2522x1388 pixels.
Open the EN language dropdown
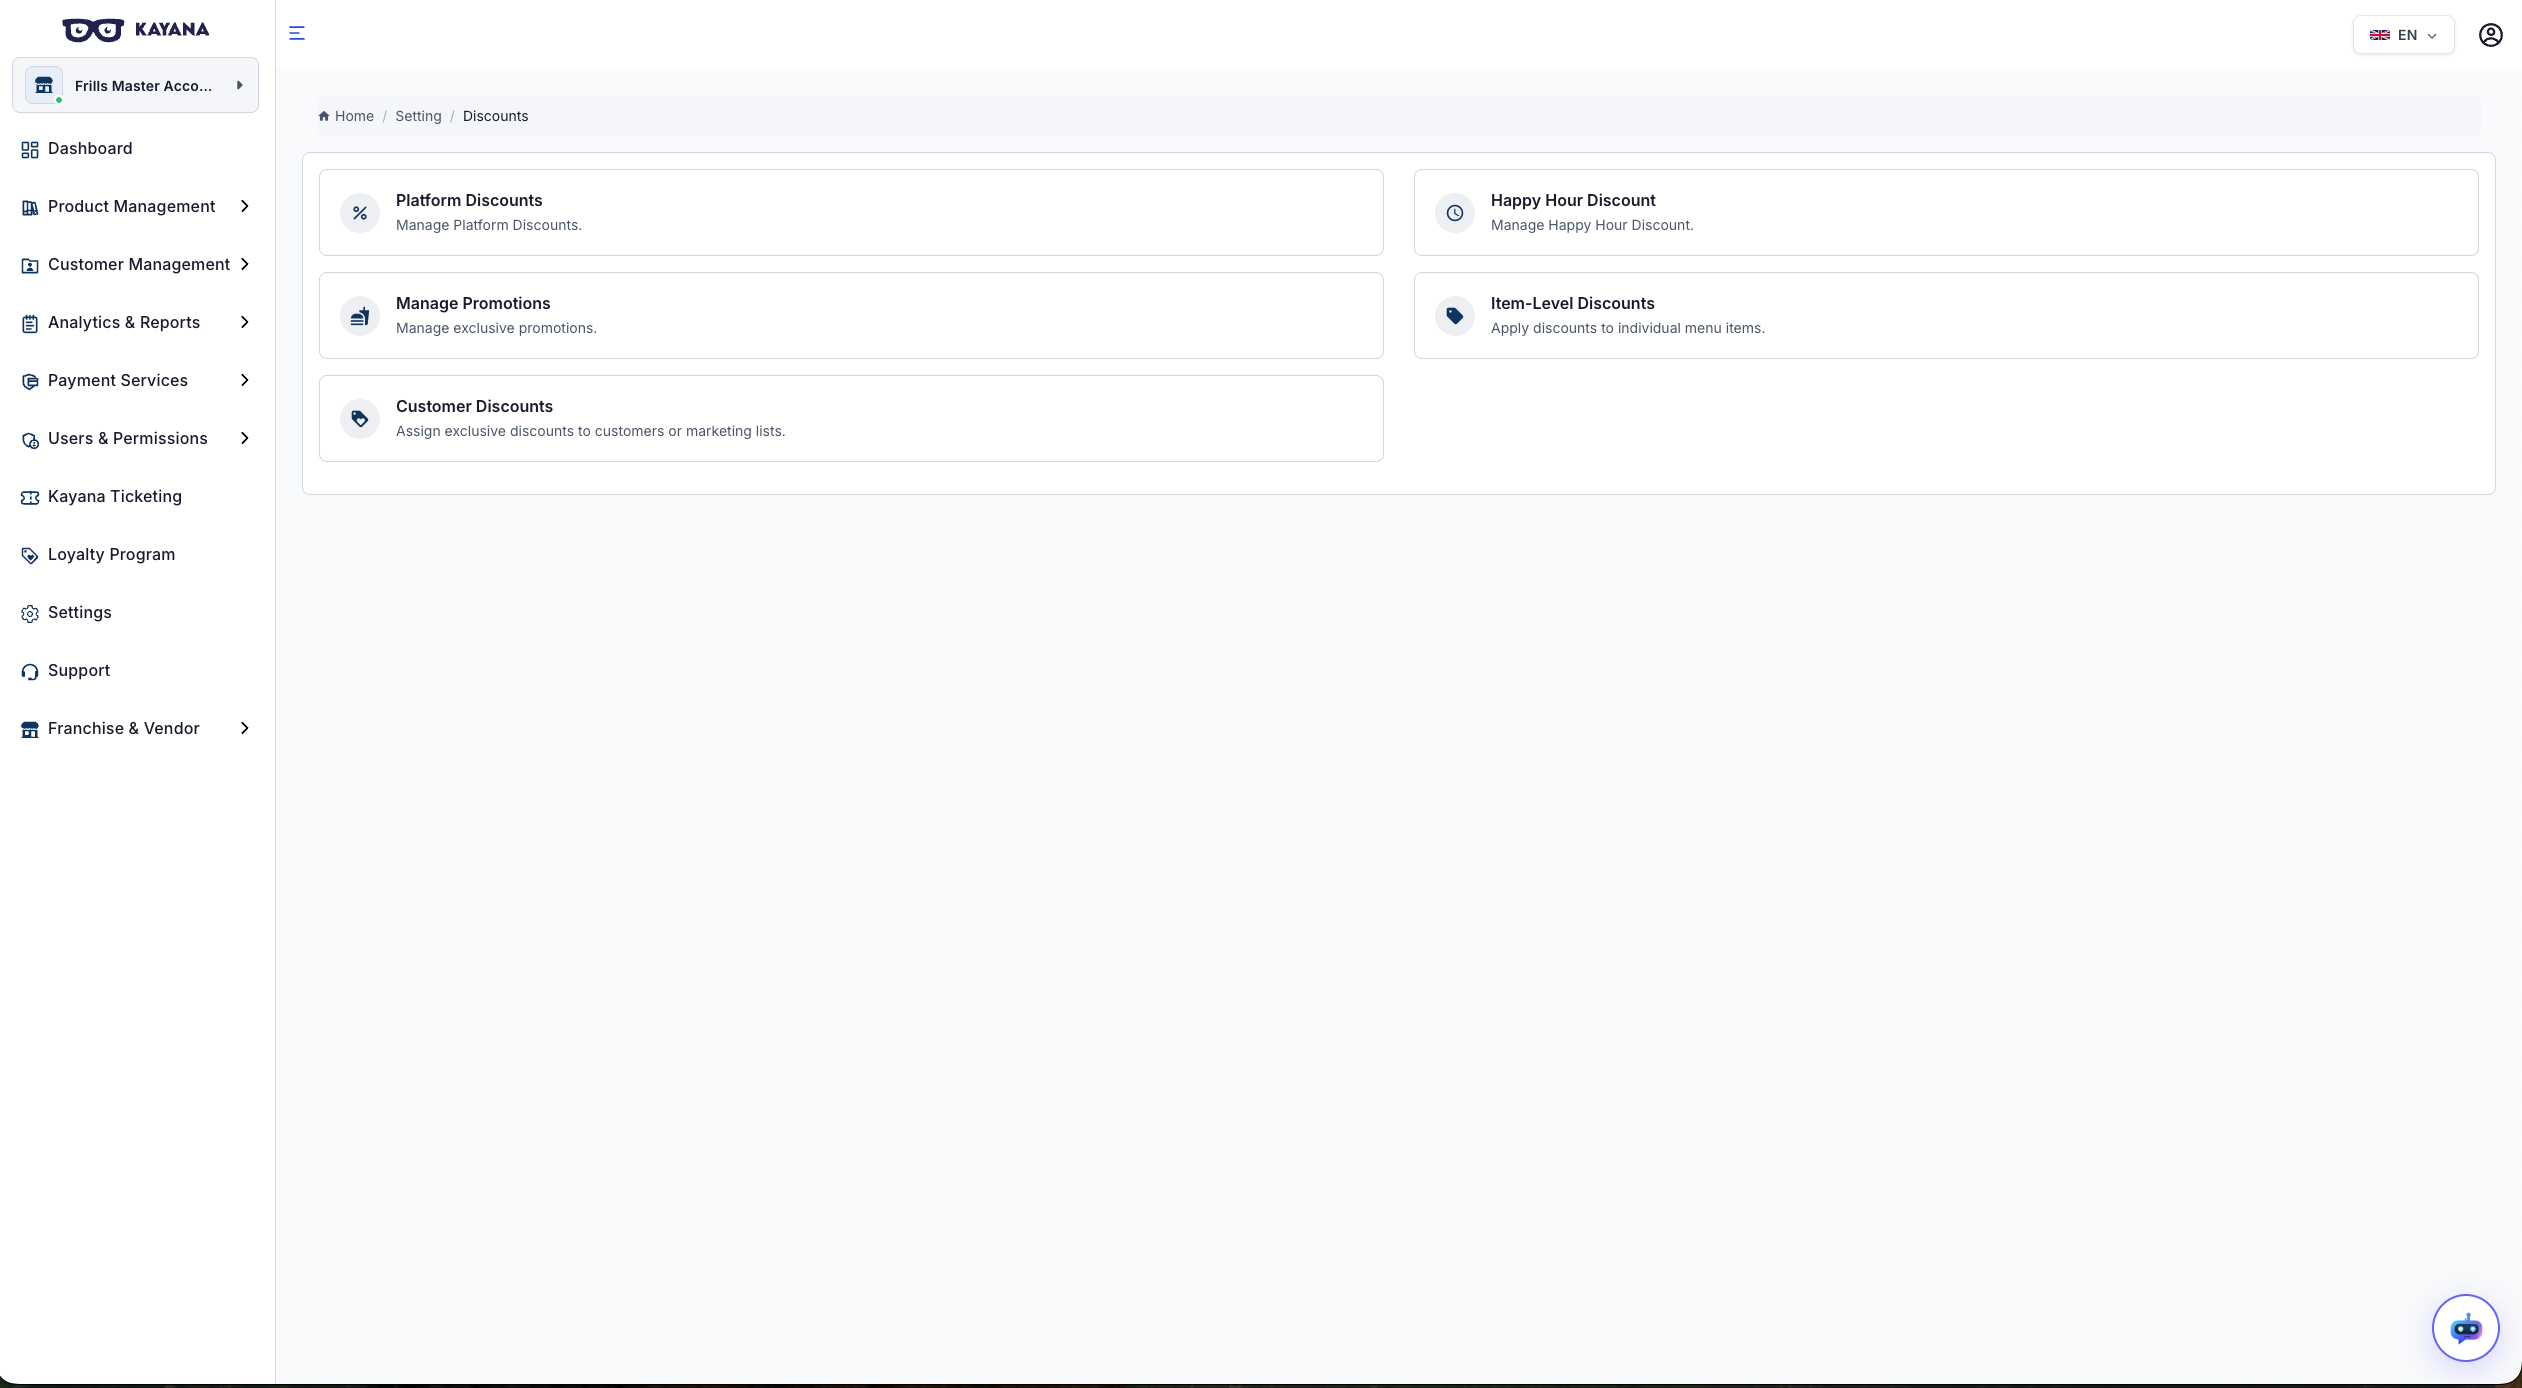click(x=2403, y=35)
